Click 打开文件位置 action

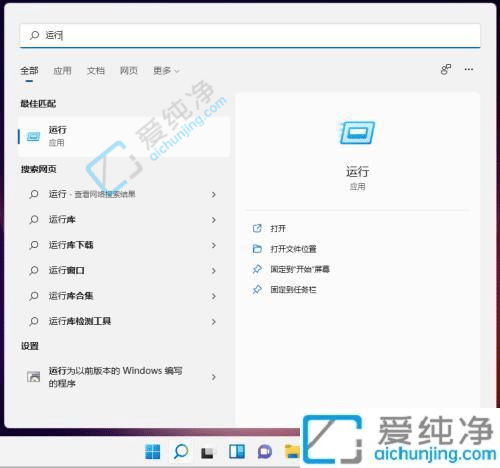[293, 249]
